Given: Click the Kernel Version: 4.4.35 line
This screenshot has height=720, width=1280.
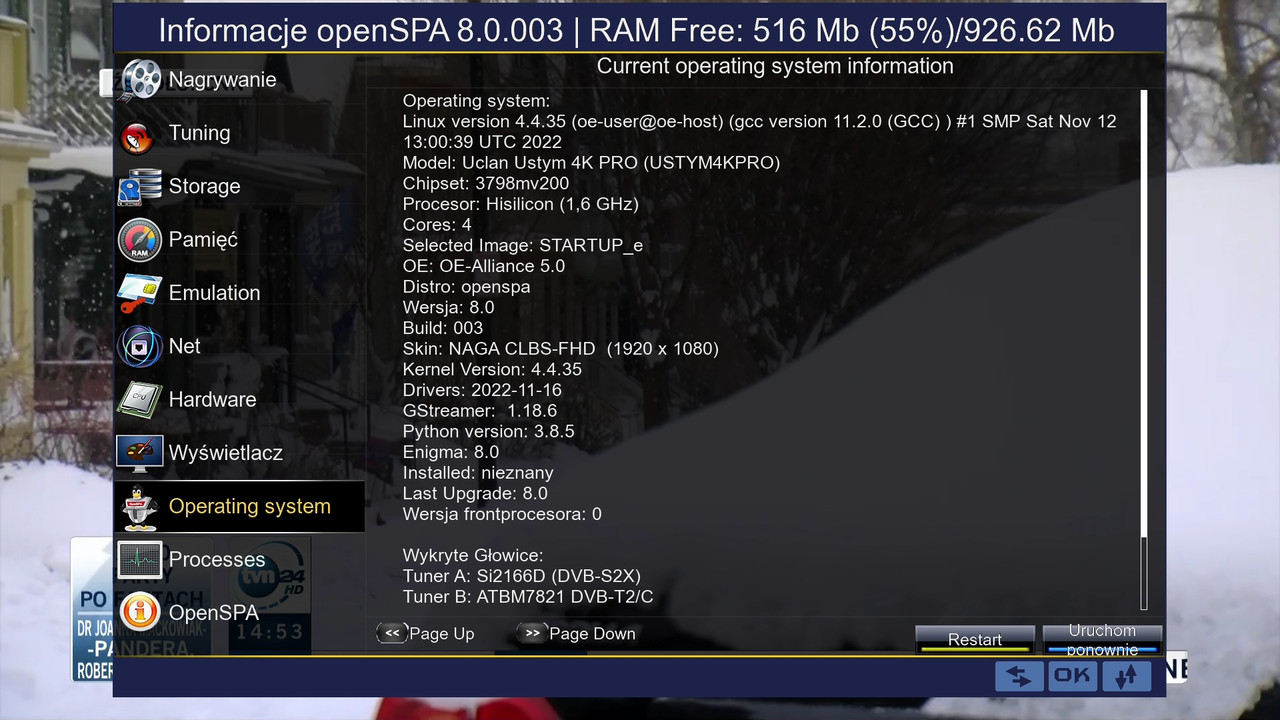Looking at the screenshot, I should coord(492,369).
